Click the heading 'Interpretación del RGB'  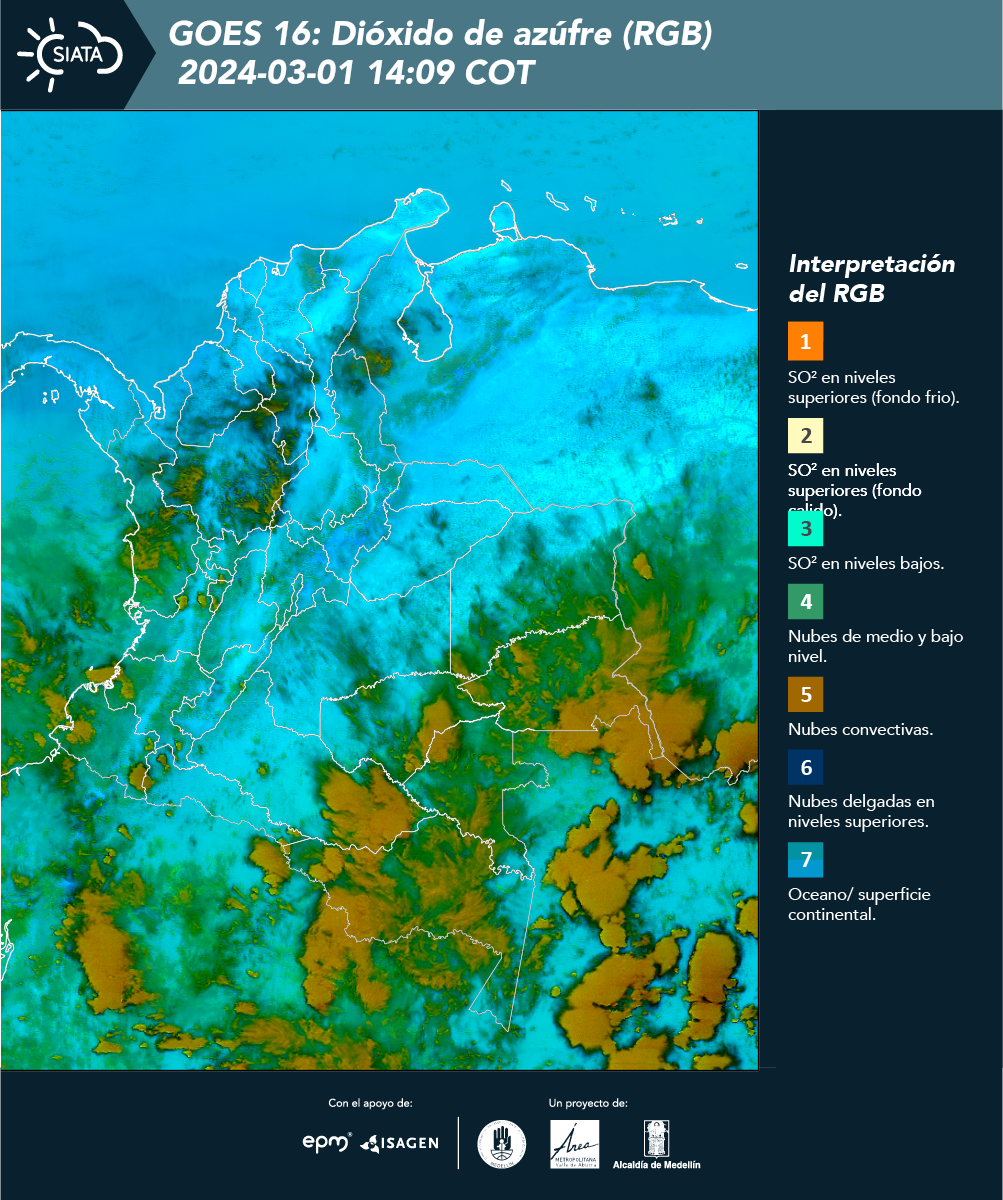tap(872, 279)
